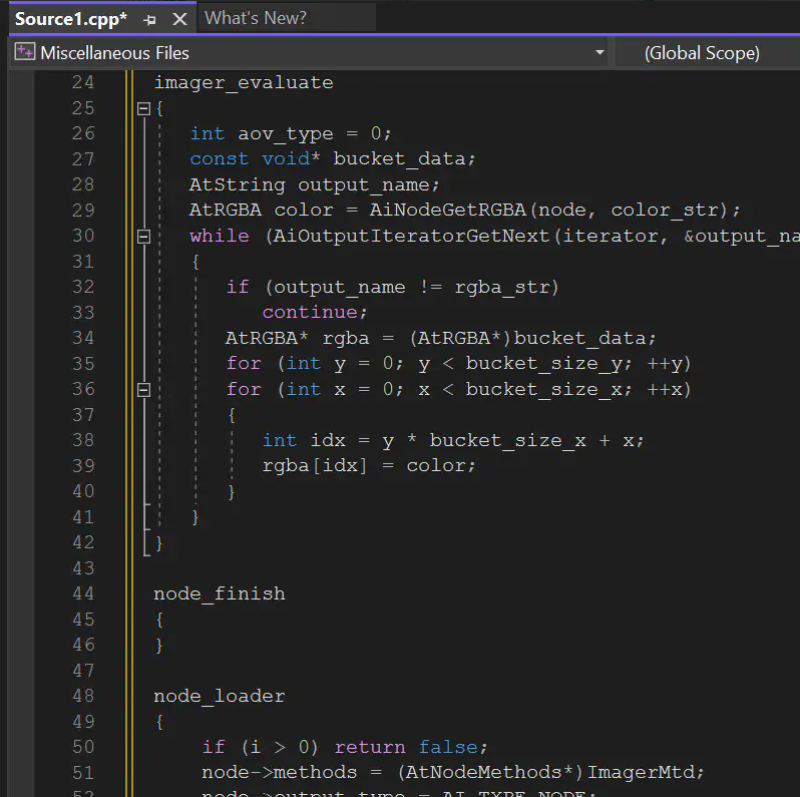Click bucket_data declaration on line 27

(399, 160)
